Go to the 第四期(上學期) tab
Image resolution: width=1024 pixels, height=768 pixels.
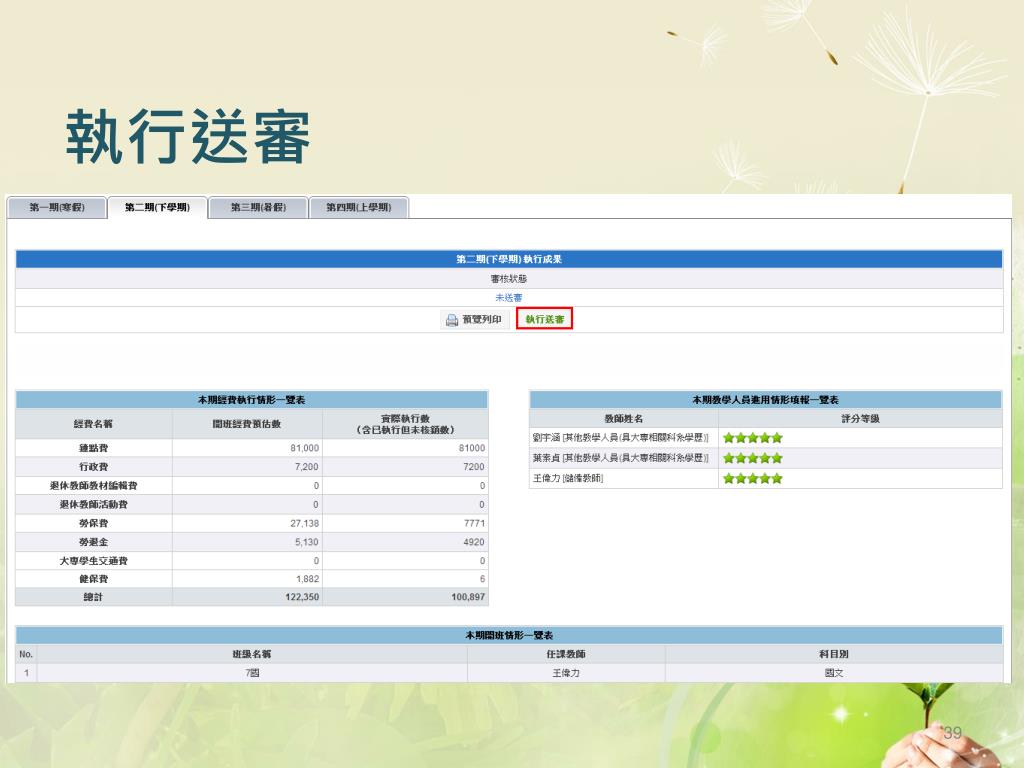358,208
